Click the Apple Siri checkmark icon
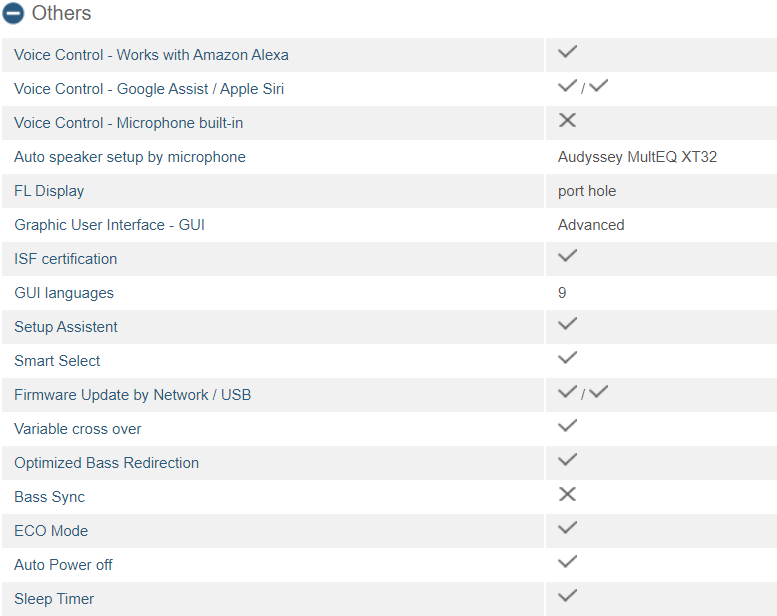777x616 pixels. coord(599,86)
